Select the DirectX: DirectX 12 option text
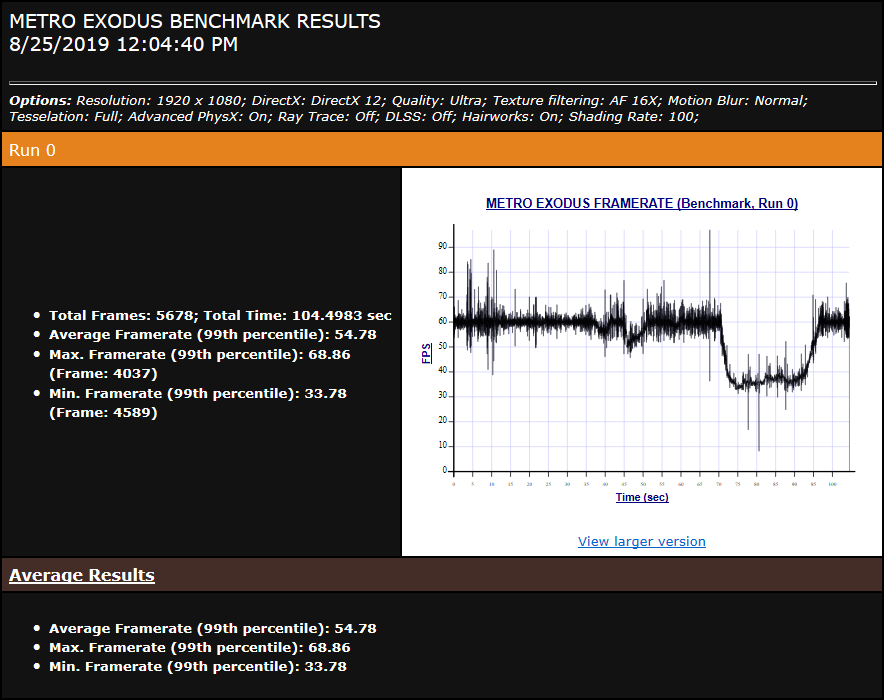This screenshot has height=700, width=884. (x=319, y=101)
